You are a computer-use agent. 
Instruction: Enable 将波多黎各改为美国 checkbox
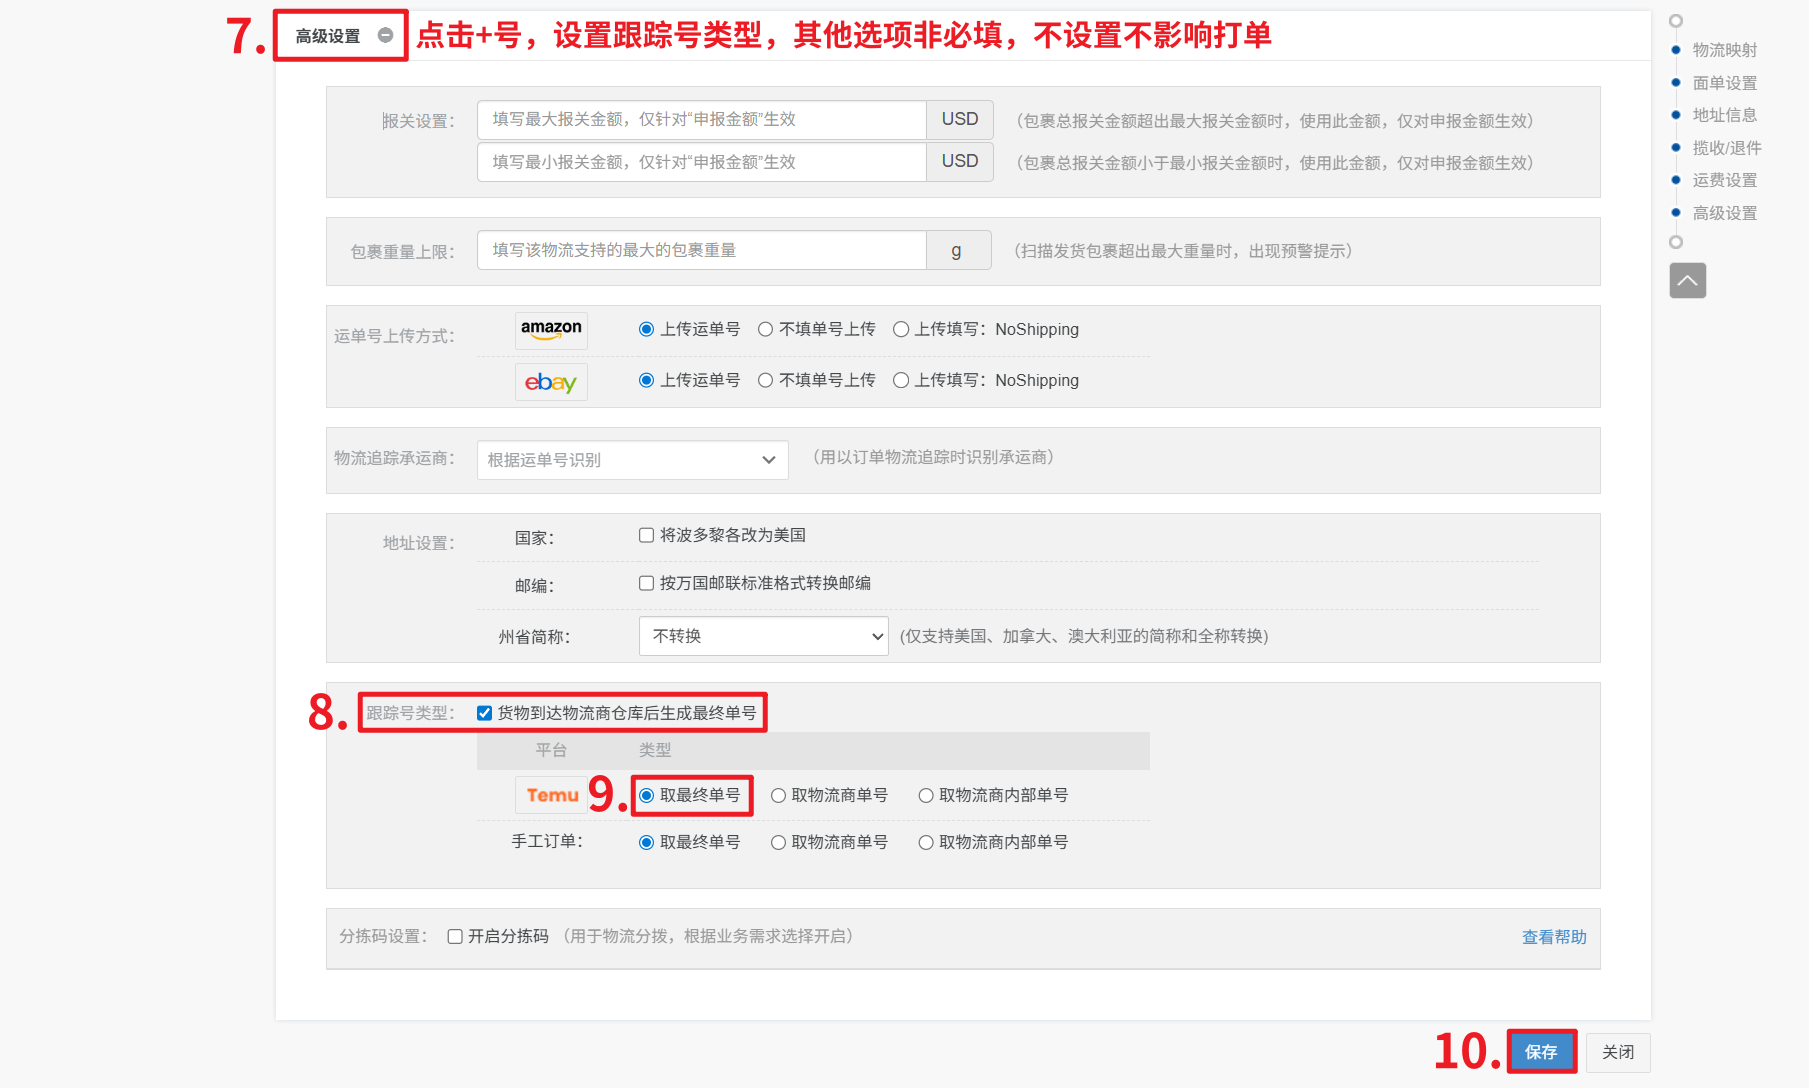point(647,536)
